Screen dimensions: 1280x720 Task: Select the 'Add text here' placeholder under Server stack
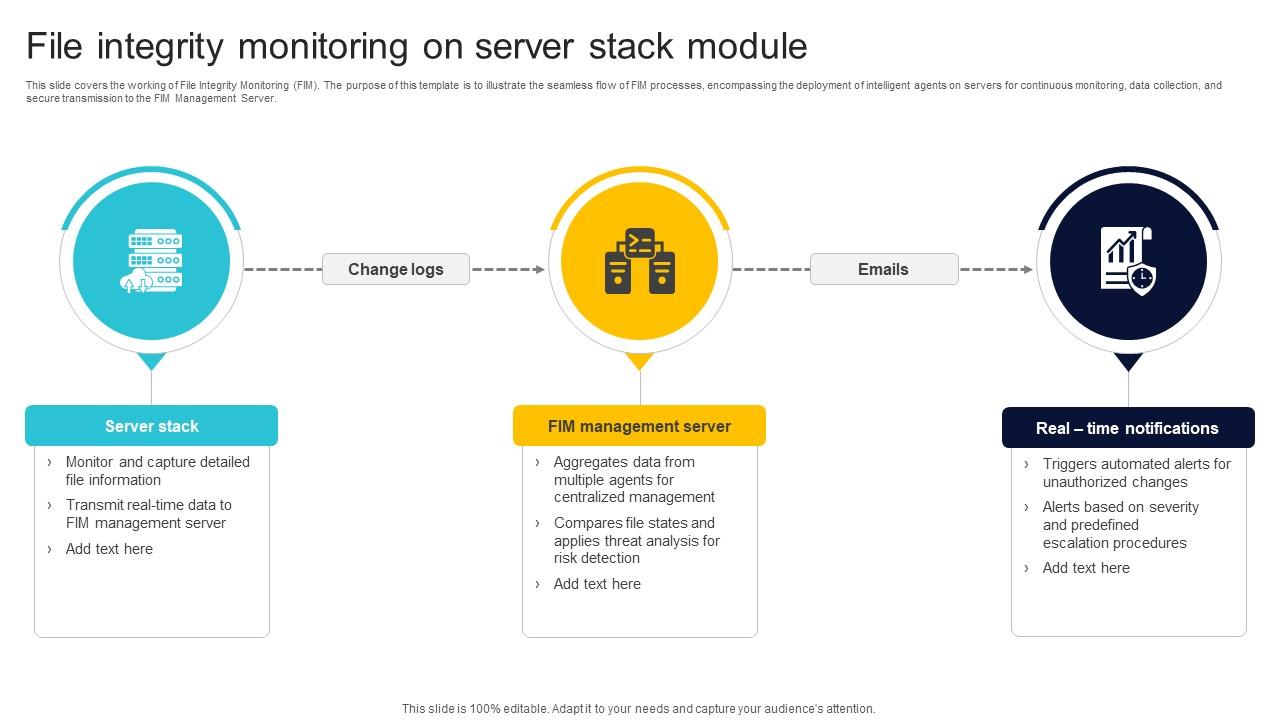tap(110, 549)
